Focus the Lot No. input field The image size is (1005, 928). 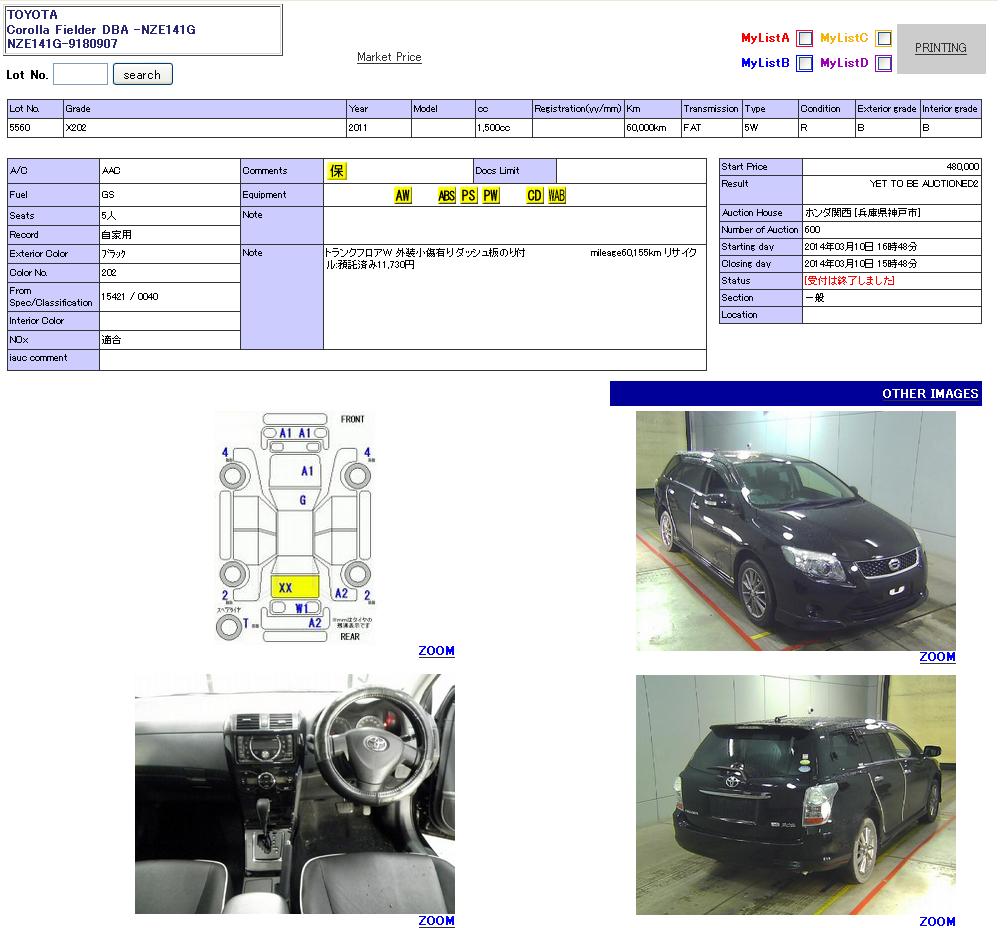(80, 74)
